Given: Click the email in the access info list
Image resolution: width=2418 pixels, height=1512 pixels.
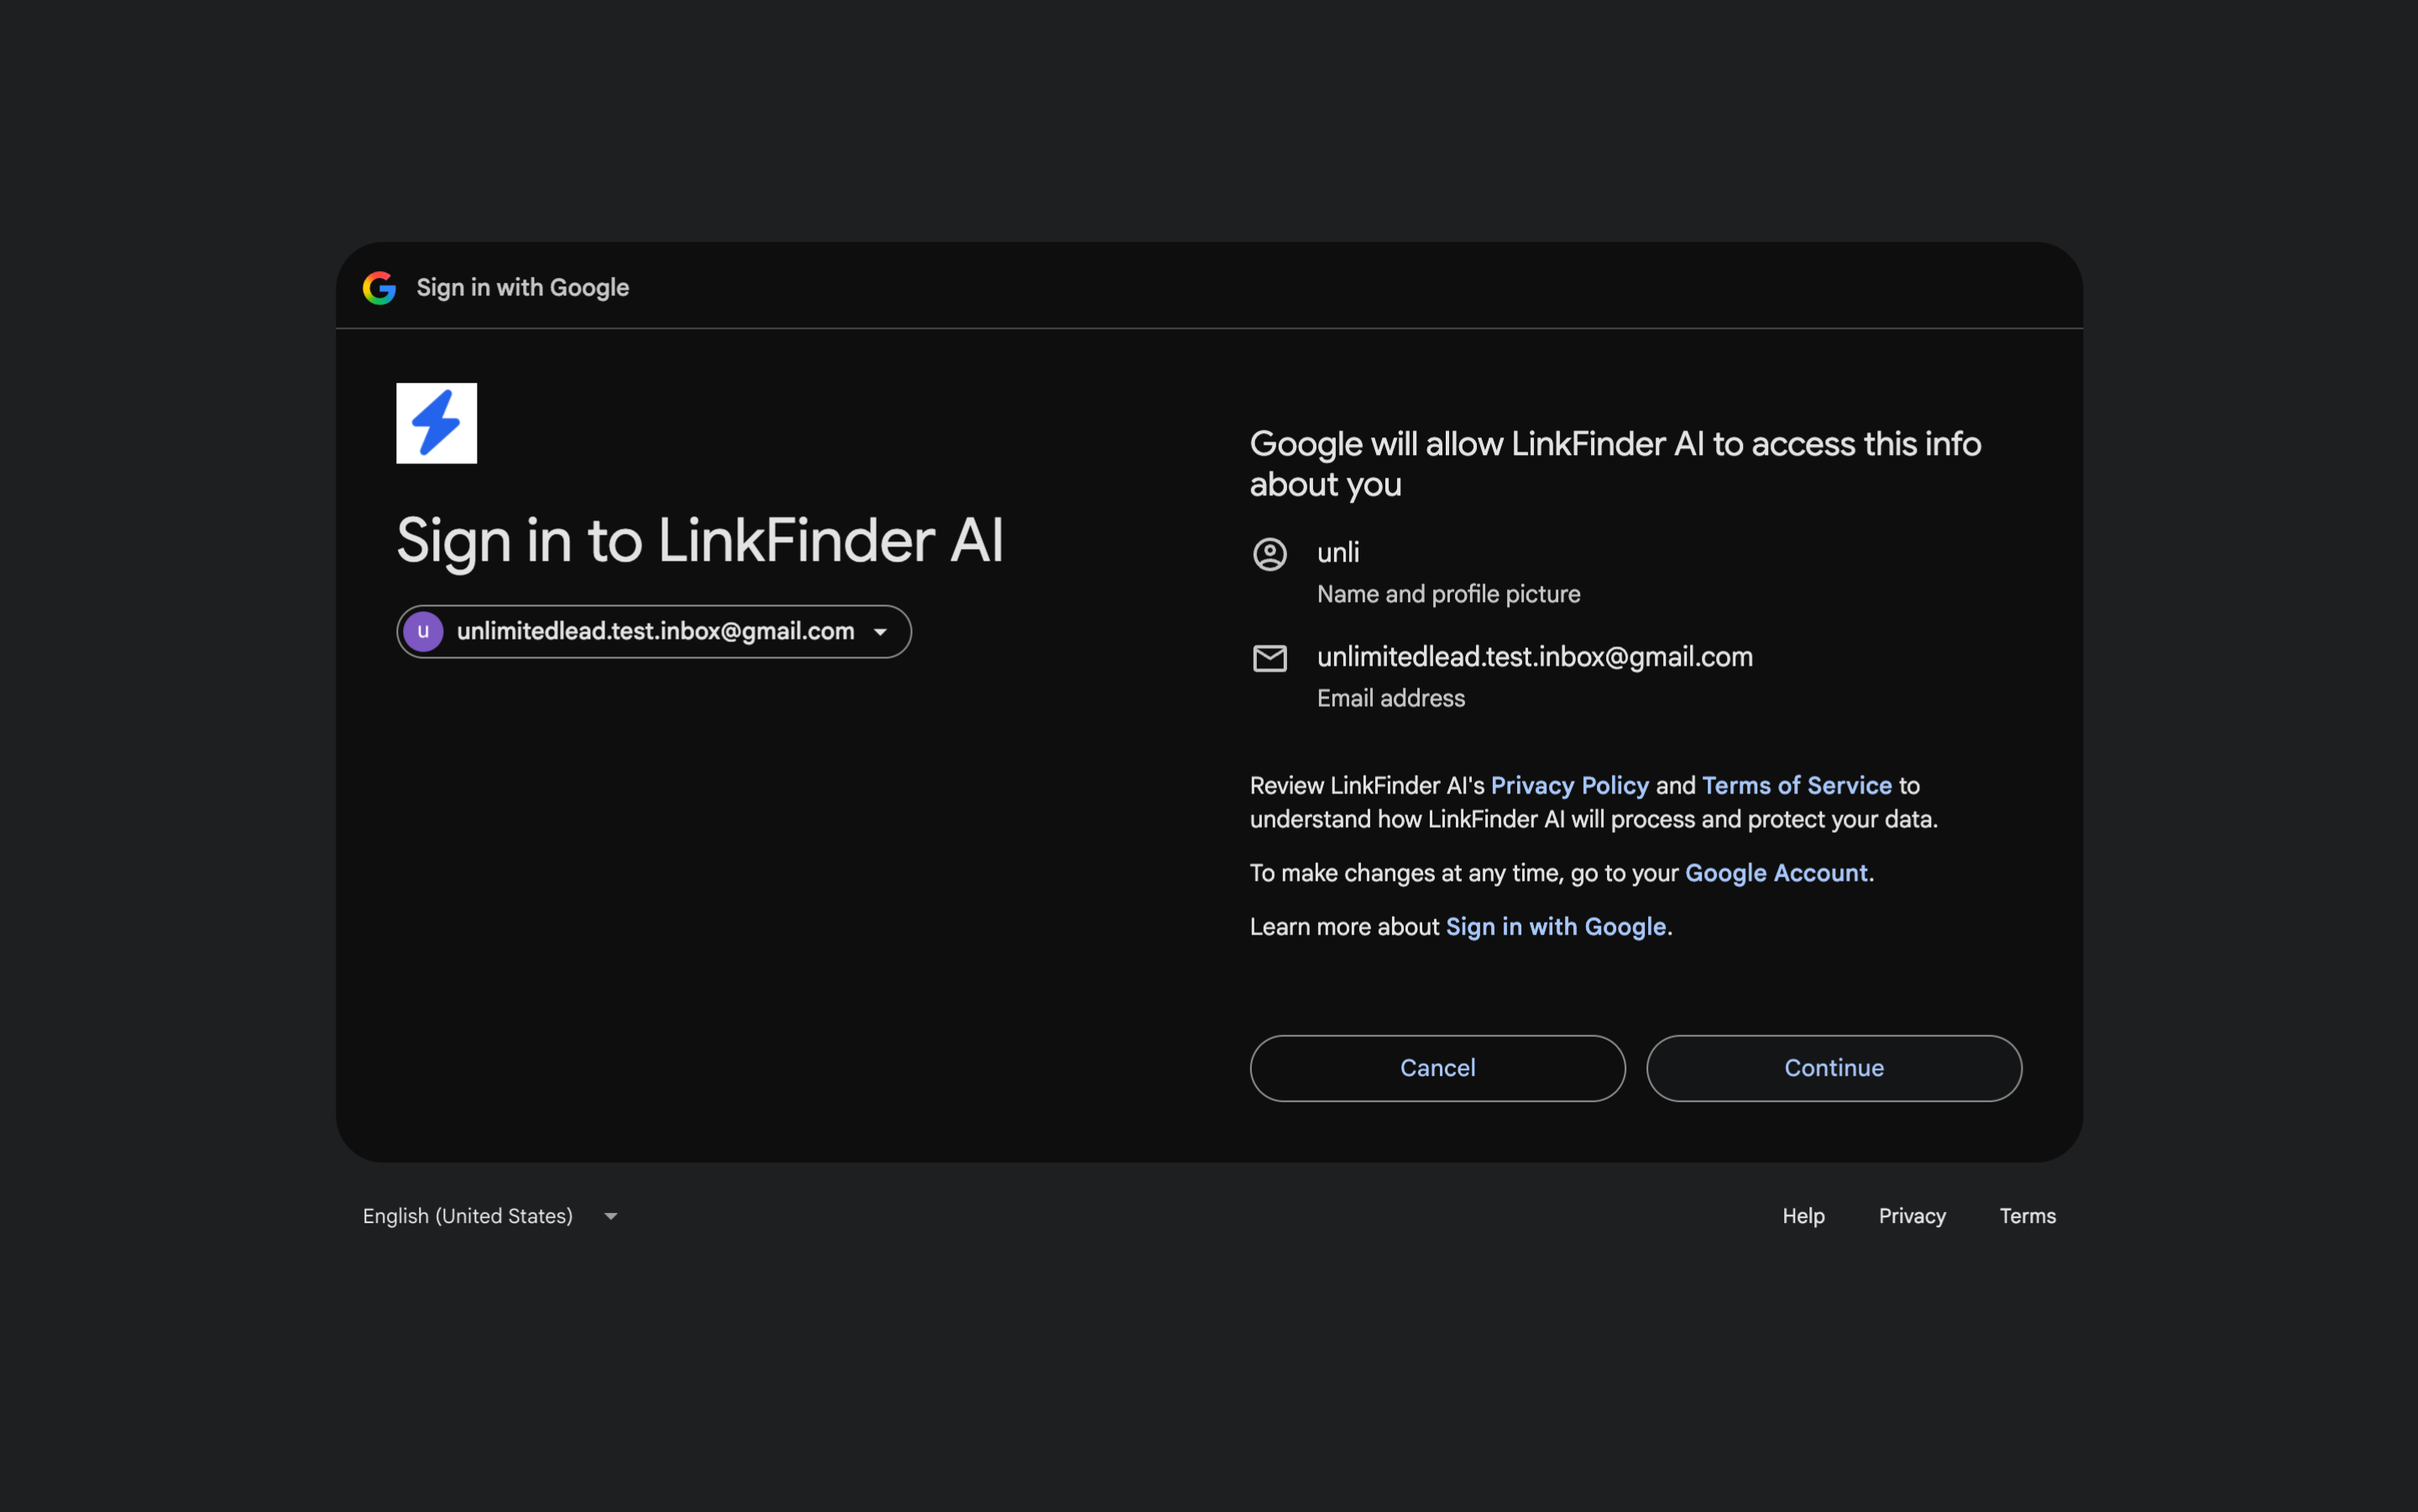Looking at the screenshot, I should (1535, 657).
